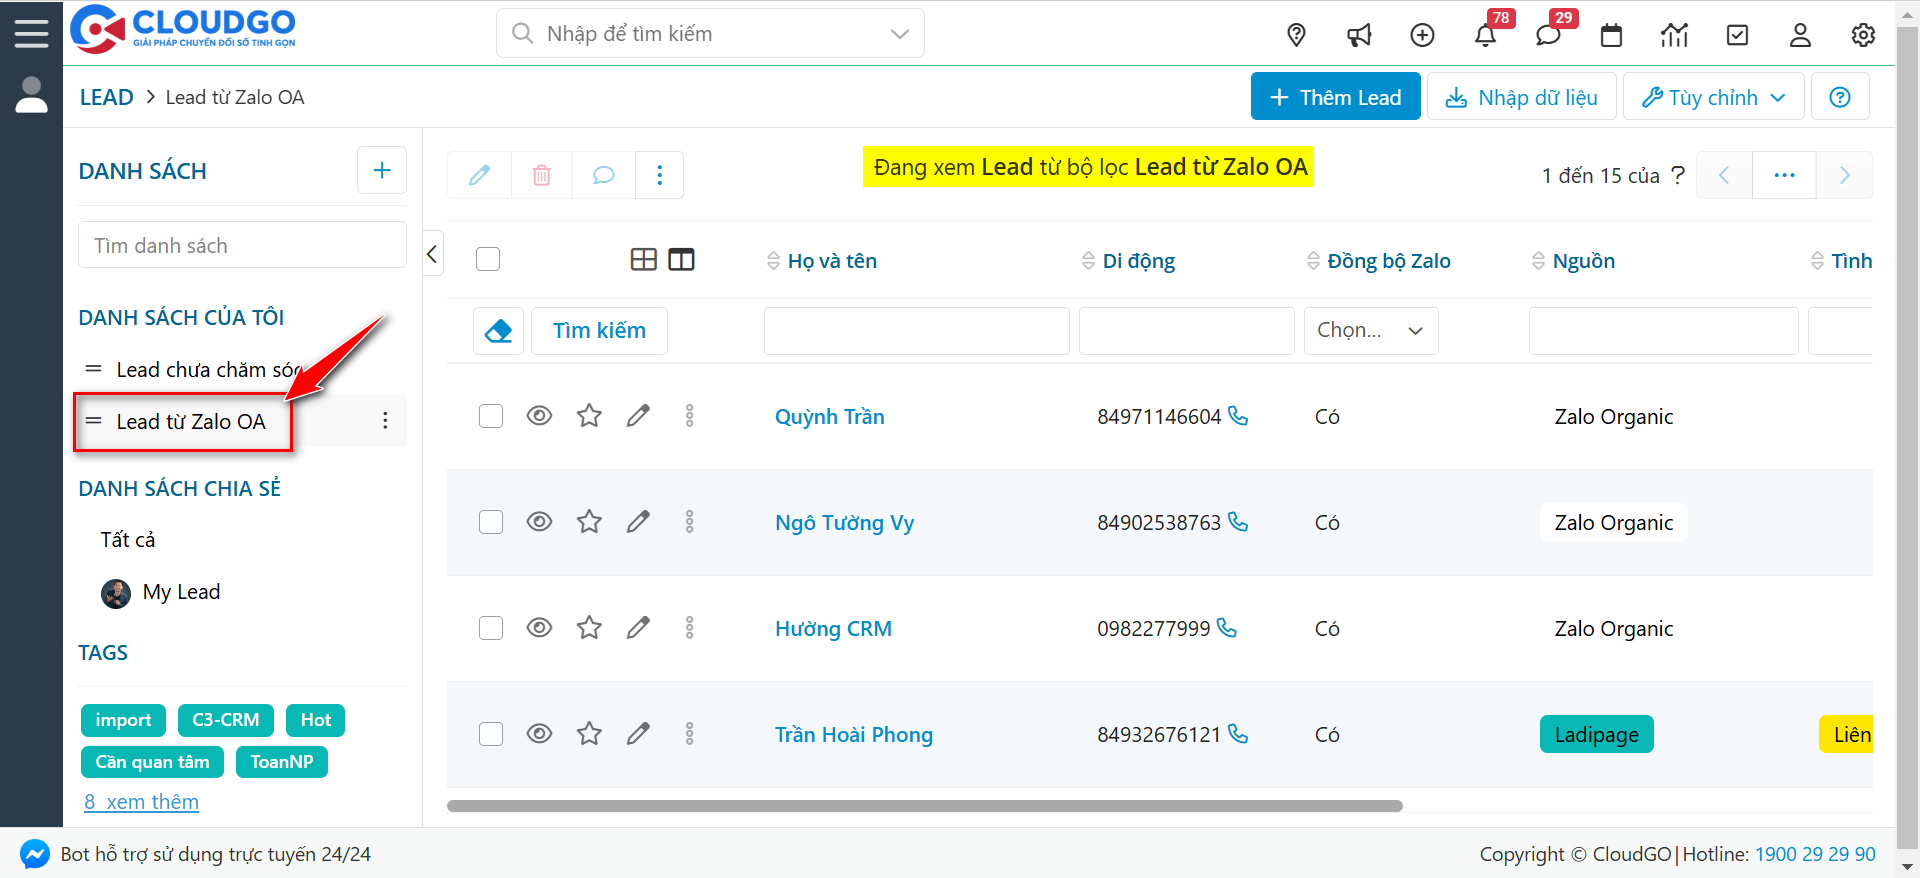Click the phone icon beside Quỳnh Trần's number
The height and width of the screenshot is (878, 1920).
[1238, 416]
